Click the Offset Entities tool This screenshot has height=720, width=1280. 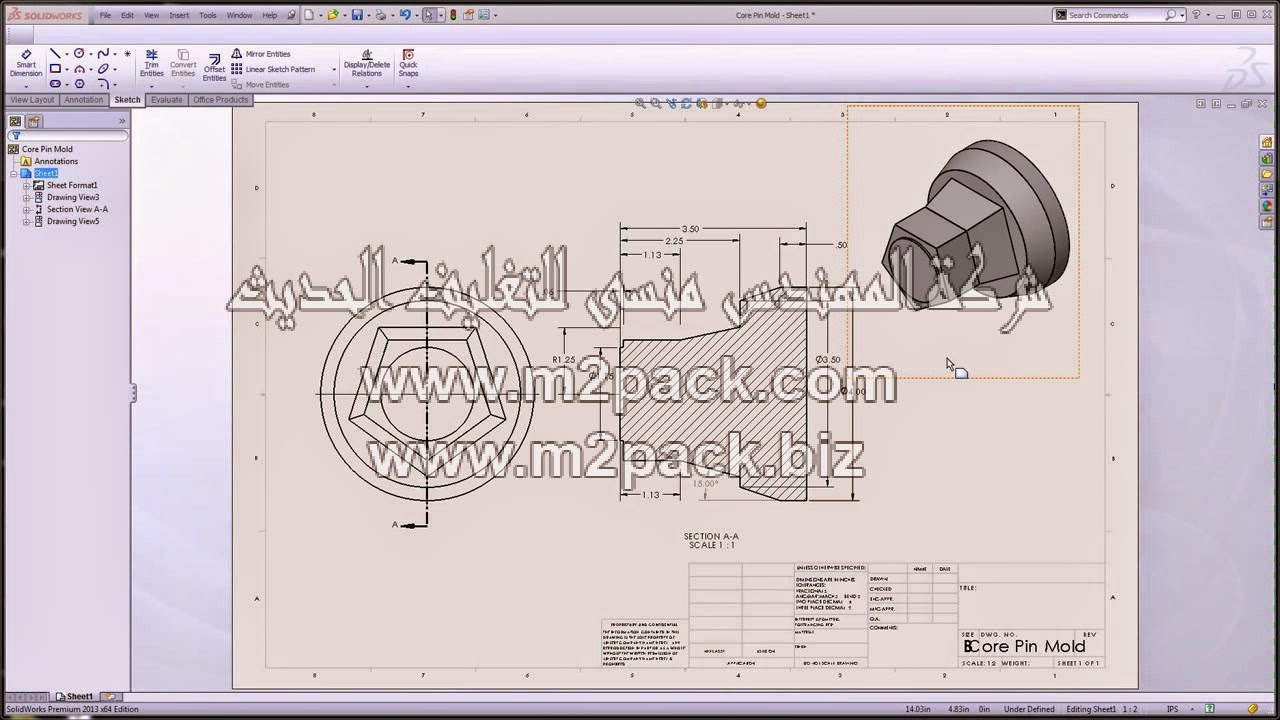coord(214,66)
